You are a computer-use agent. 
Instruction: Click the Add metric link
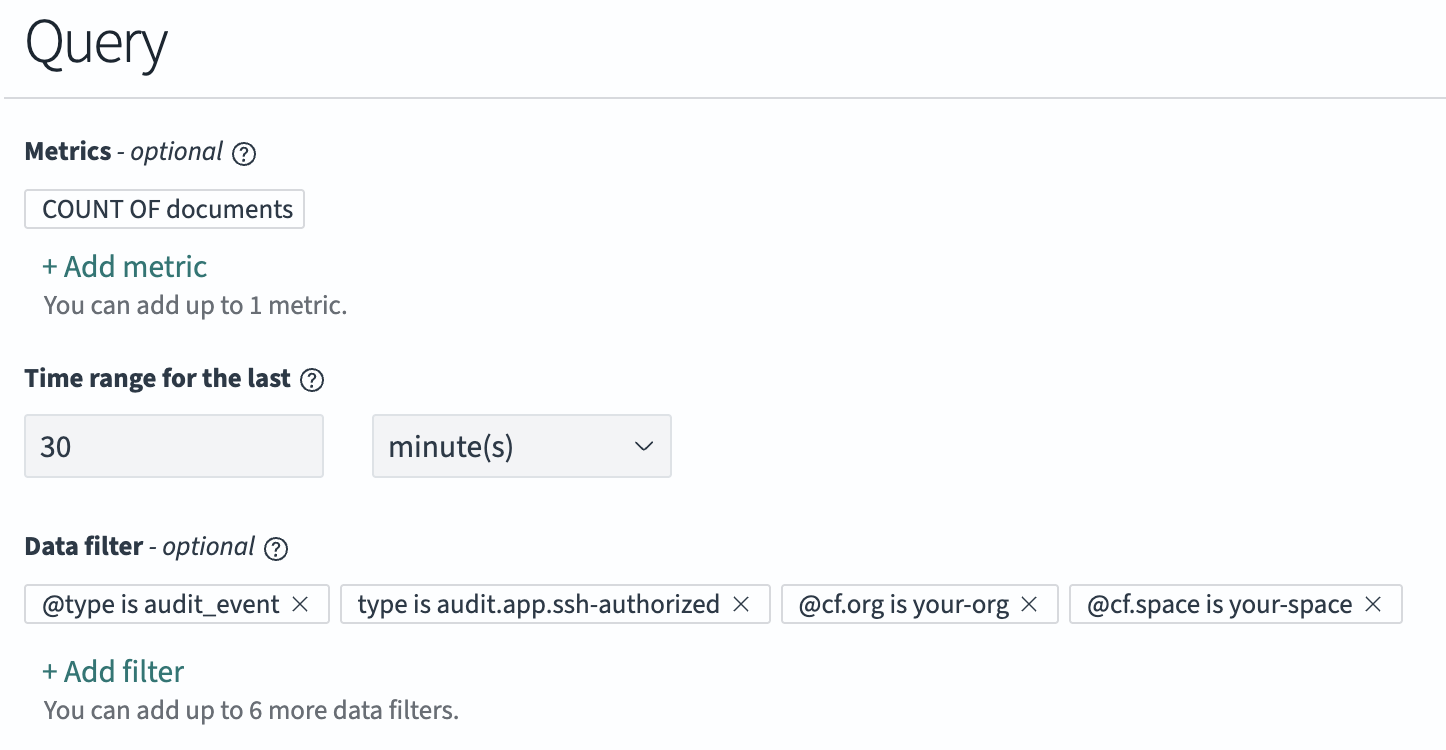pos(124,267)
